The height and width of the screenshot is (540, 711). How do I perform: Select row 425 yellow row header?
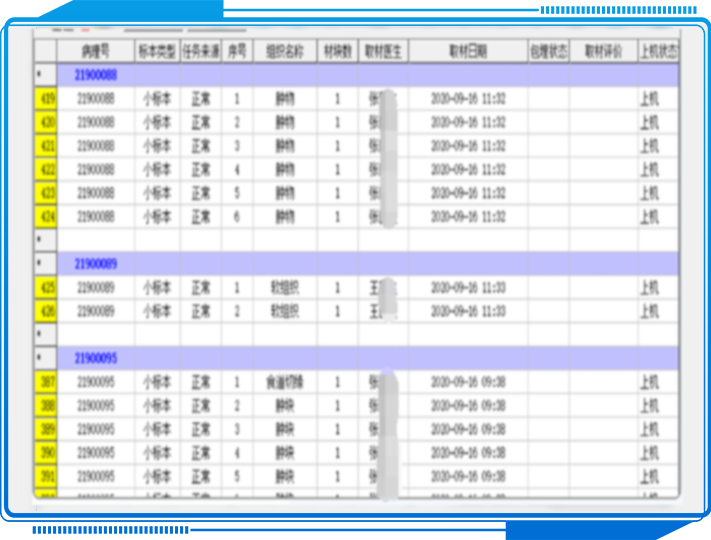coord(46,288)
